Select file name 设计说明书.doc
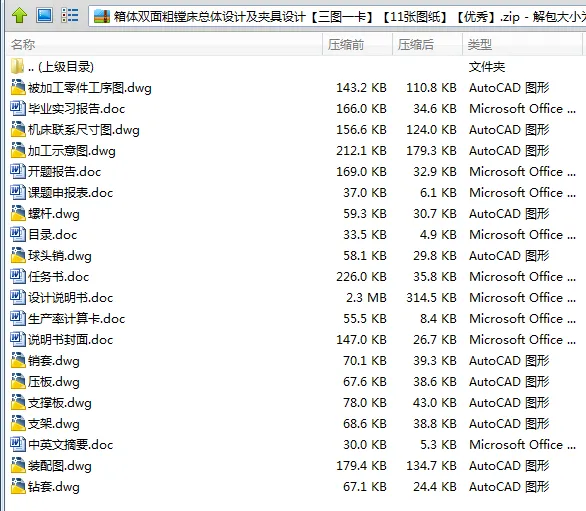This screenshot has height=511, width=586. [x=71, y=298]
